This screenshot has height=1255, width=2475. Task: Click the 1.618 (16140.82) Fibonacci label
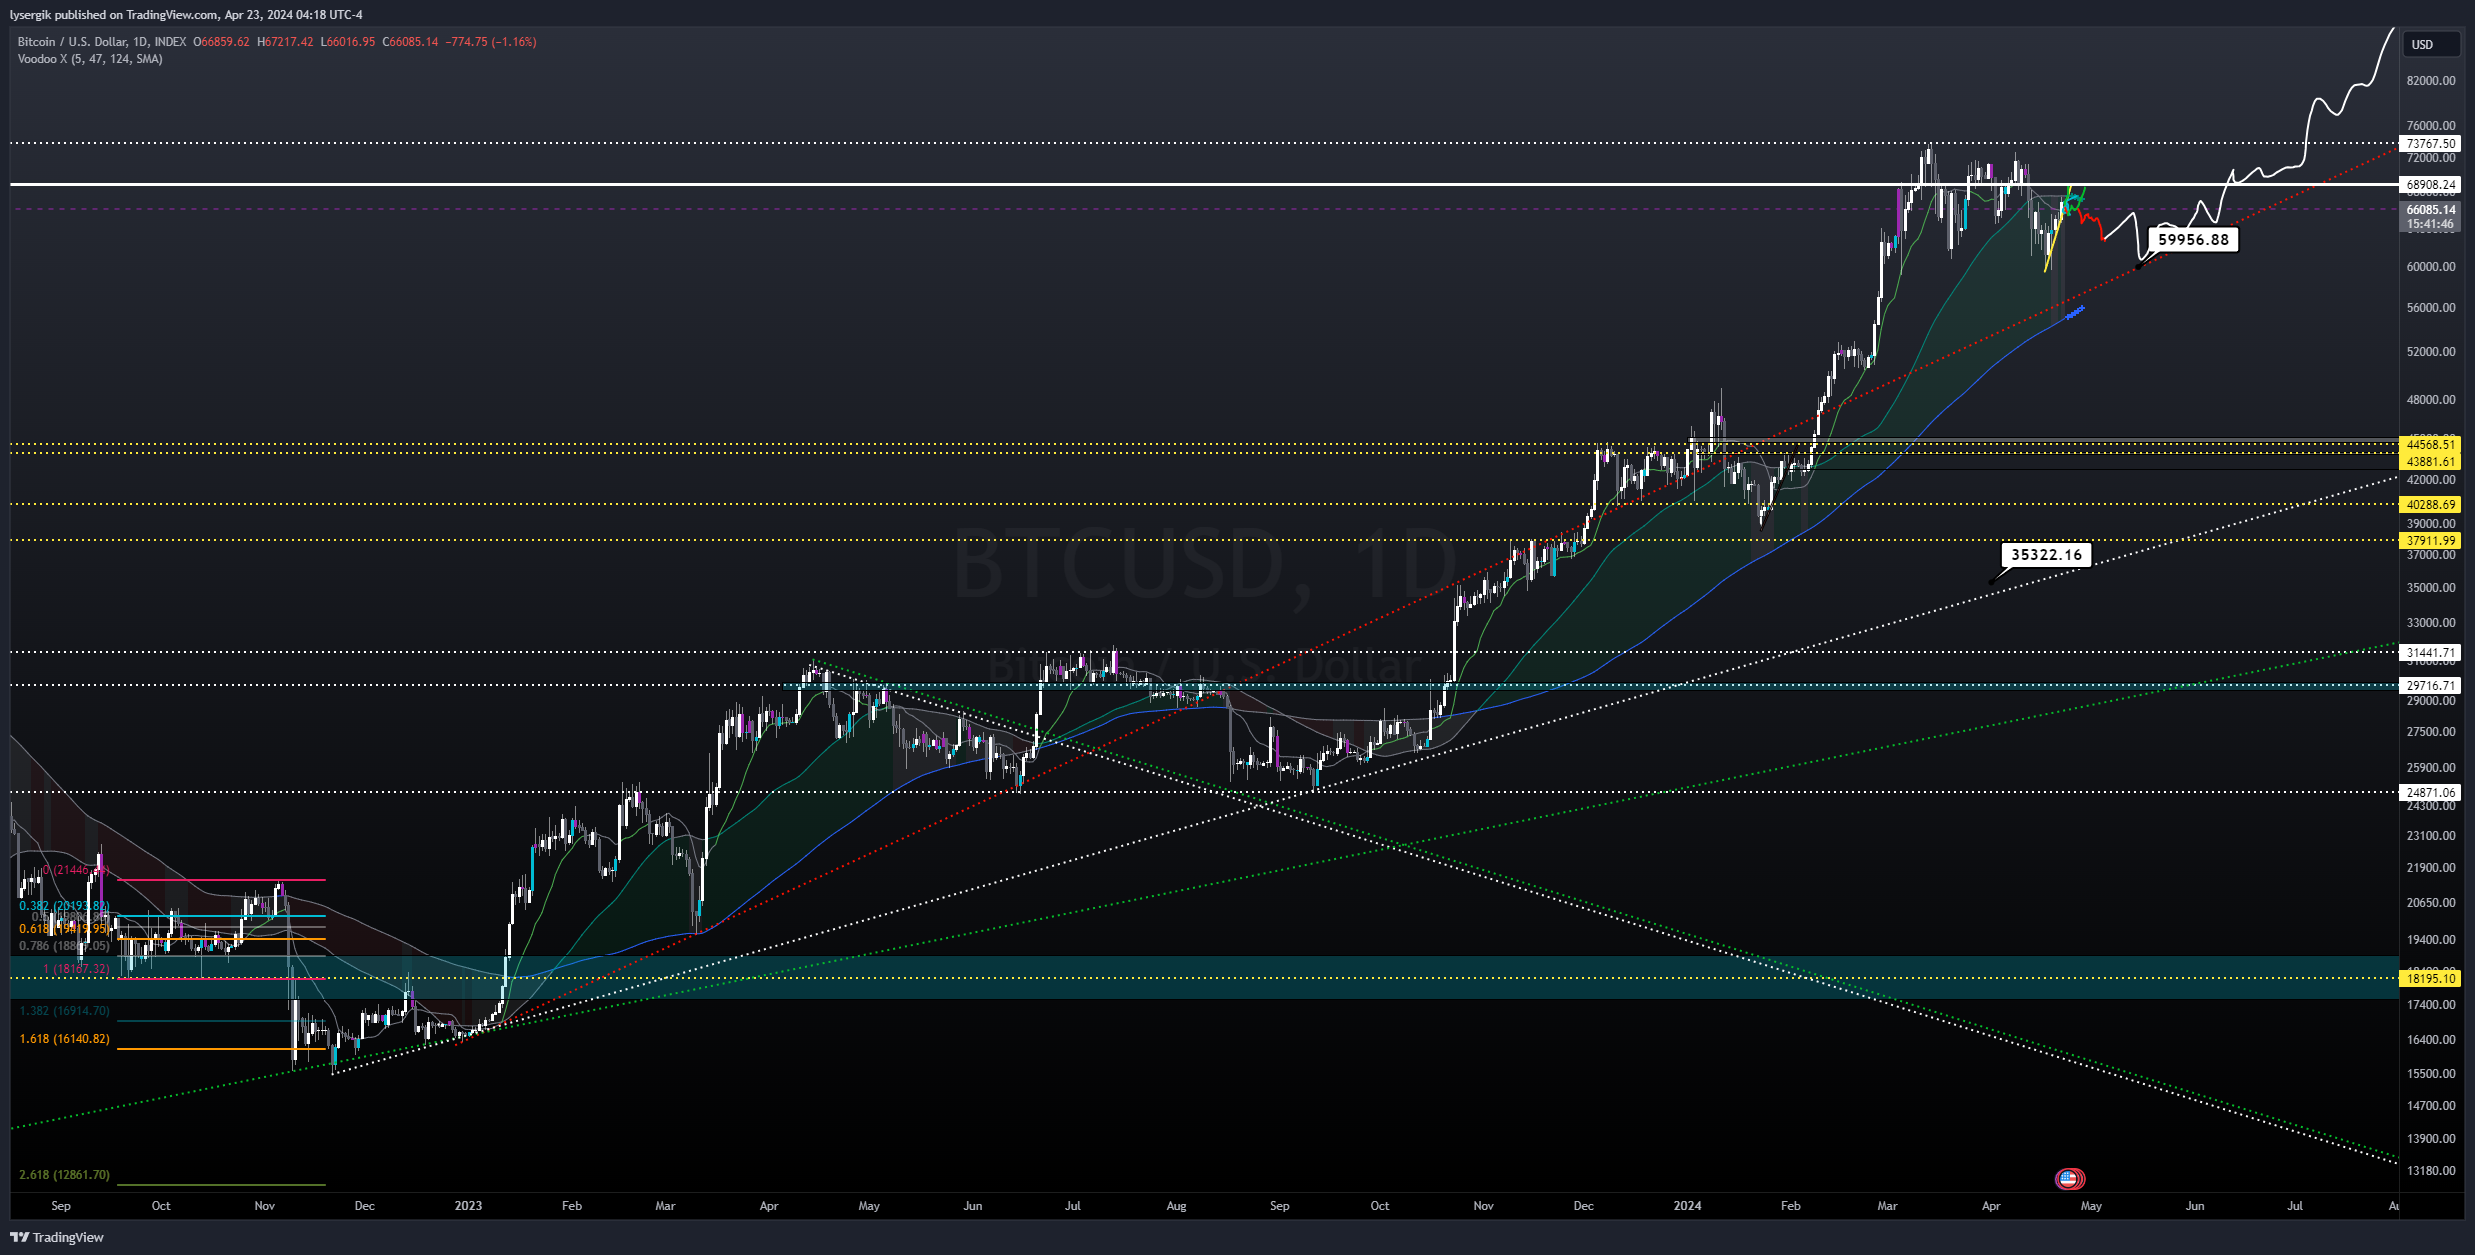click(x=65, y=1039)
